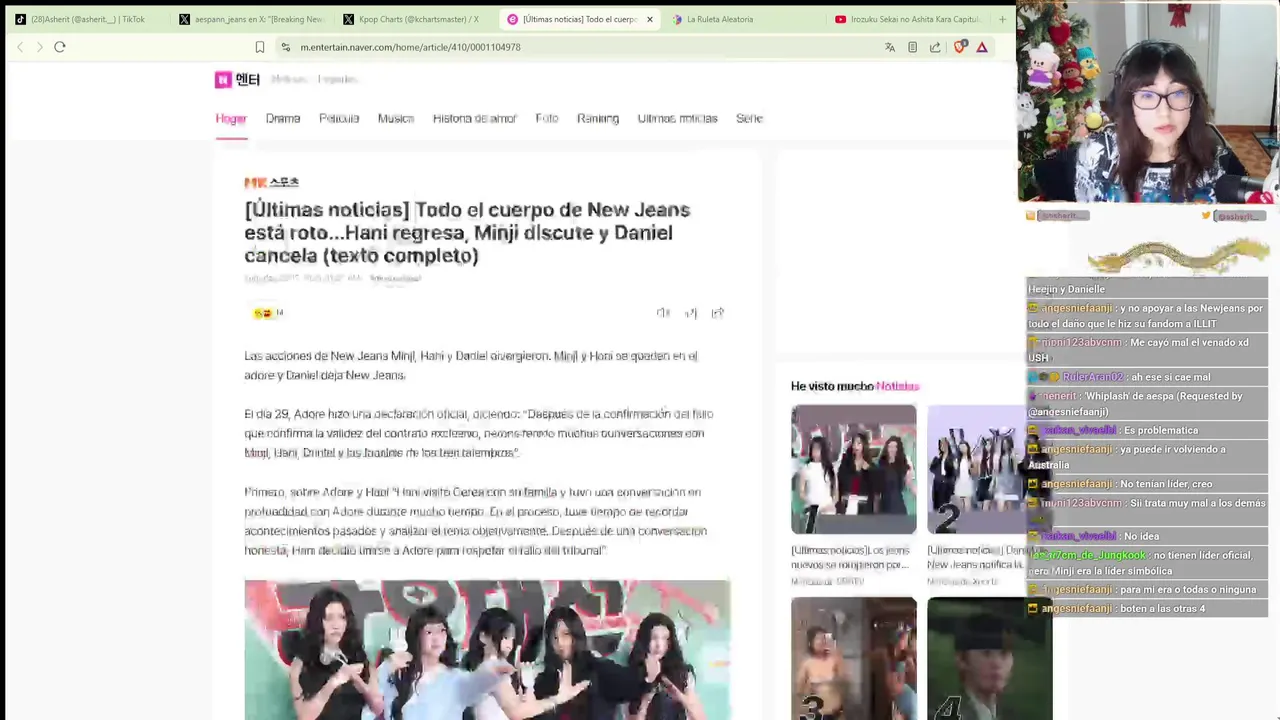Click the article headline about New Jeans
The height and width of the screenshot is (720, 1280).
coord(467,232)
